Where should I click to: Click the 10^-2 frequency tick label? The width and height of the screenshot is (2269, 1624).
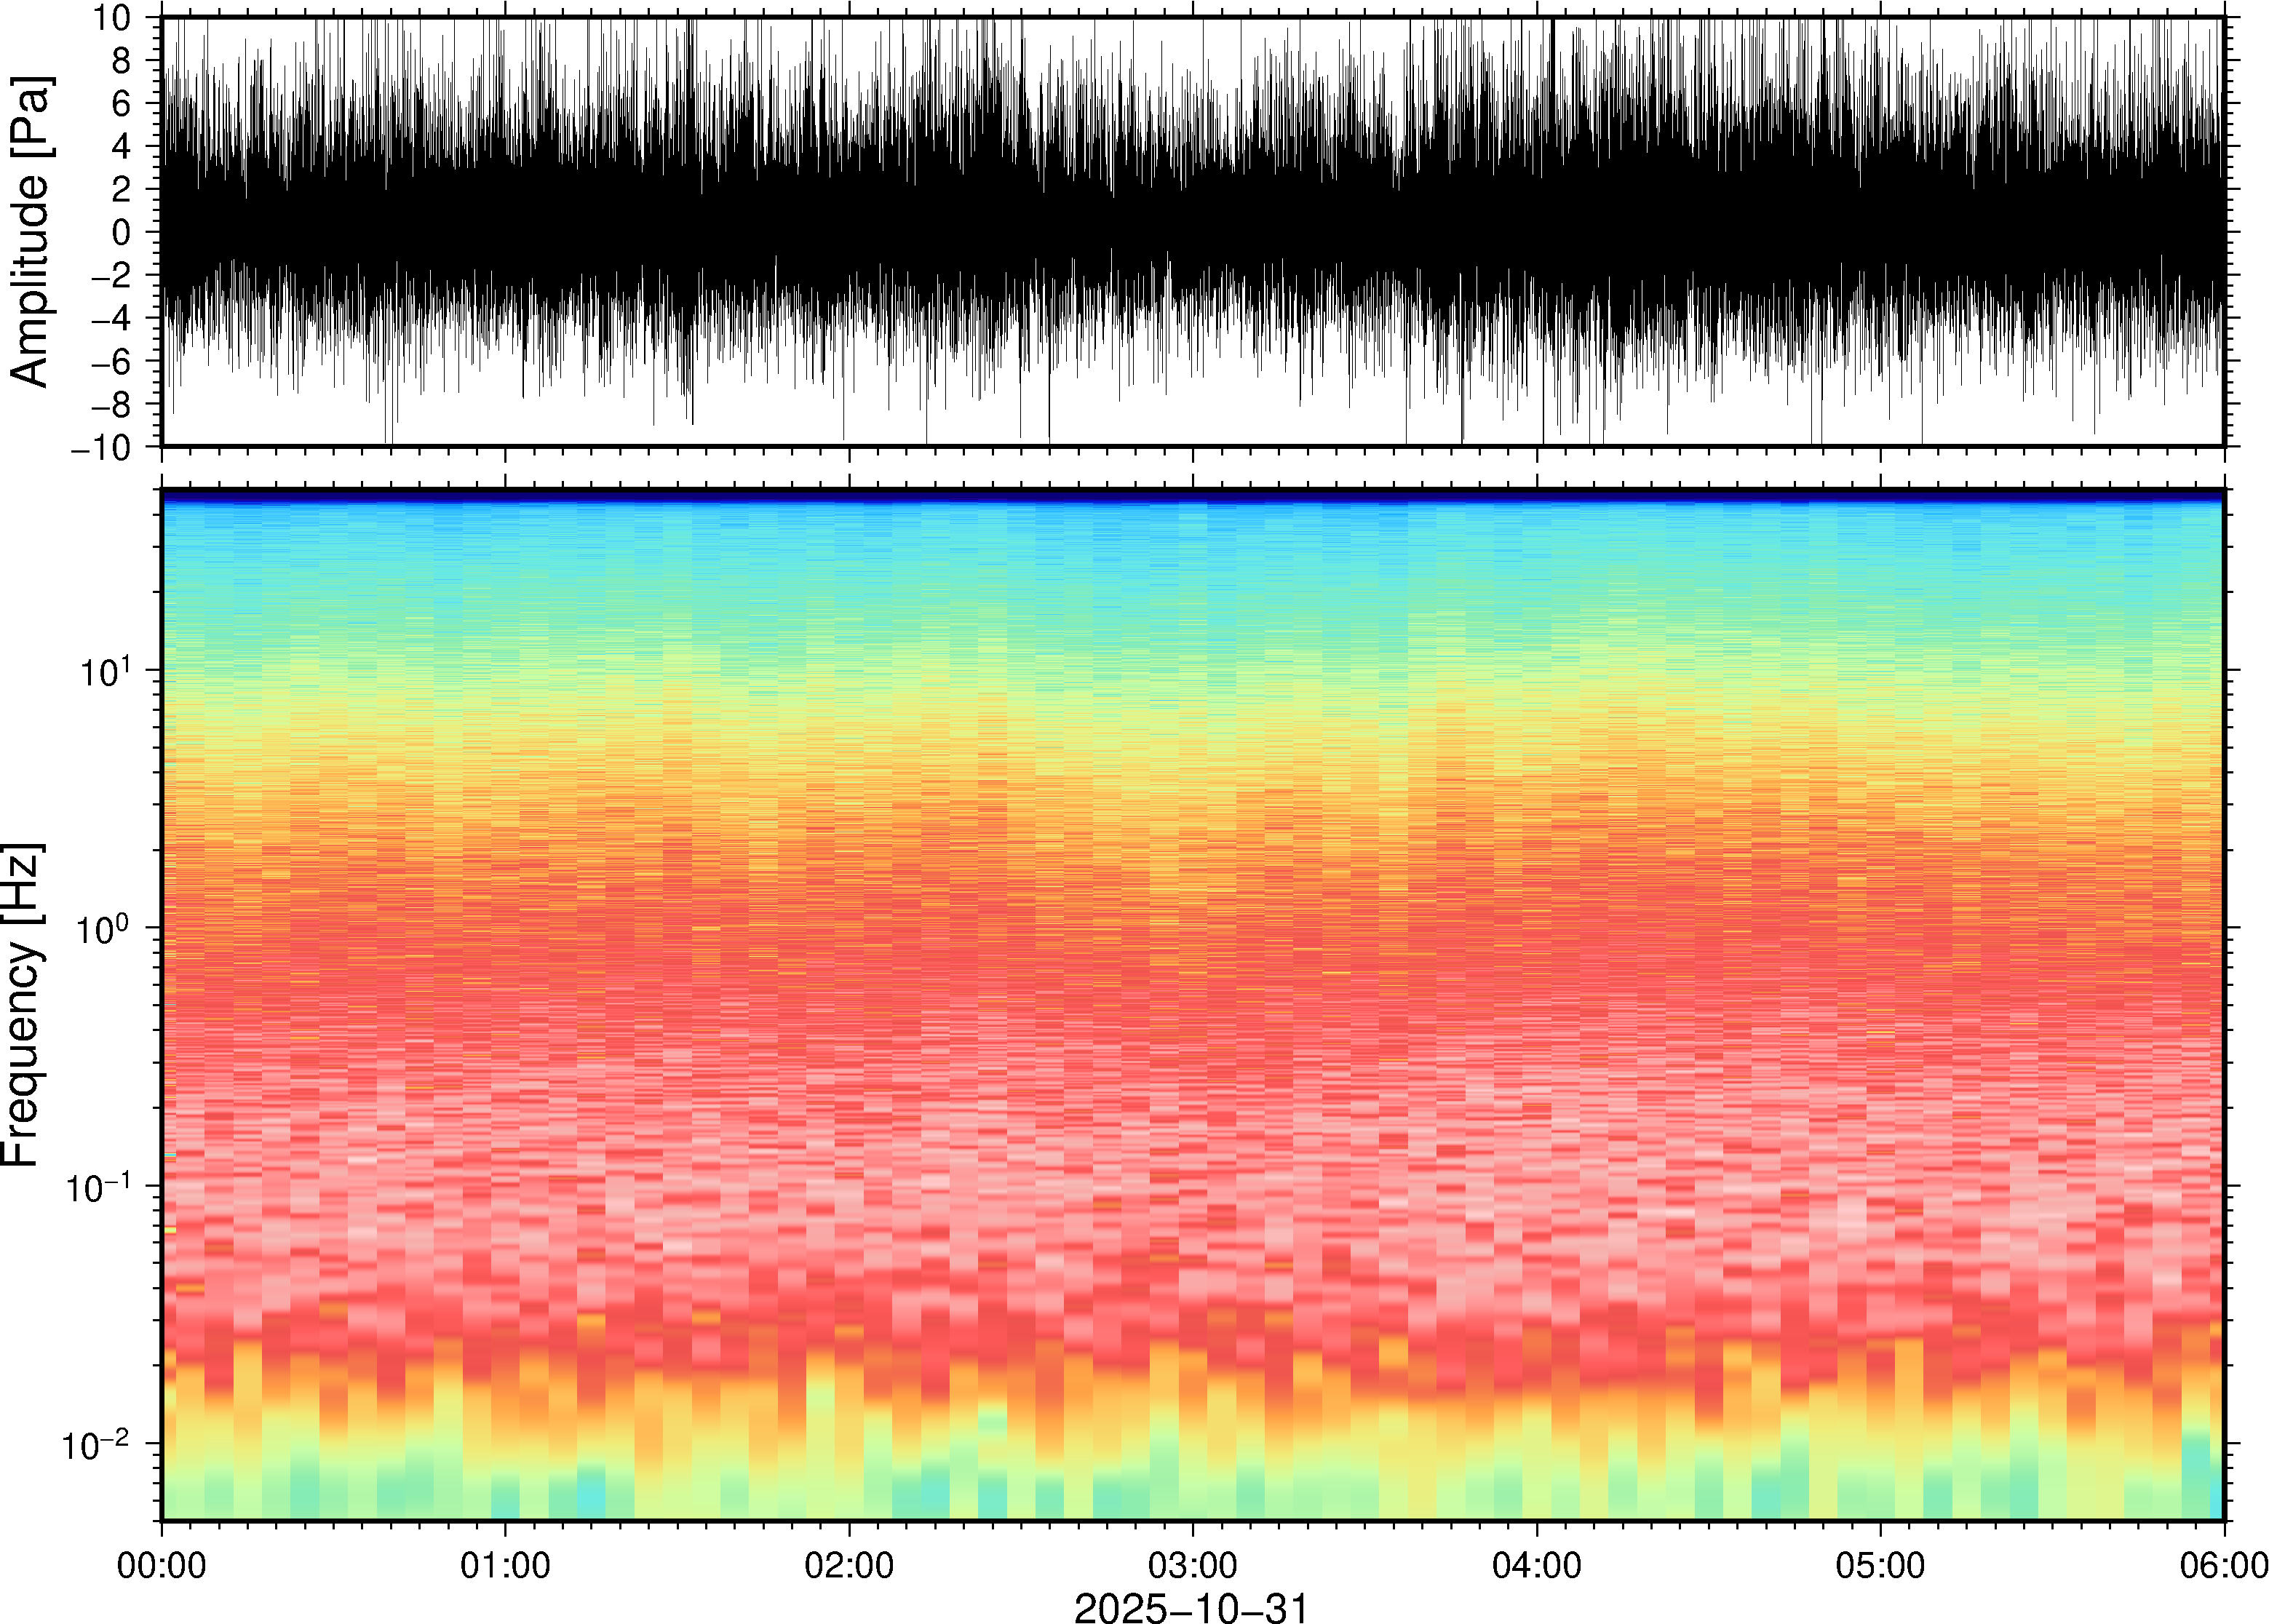click(97, 1445)
